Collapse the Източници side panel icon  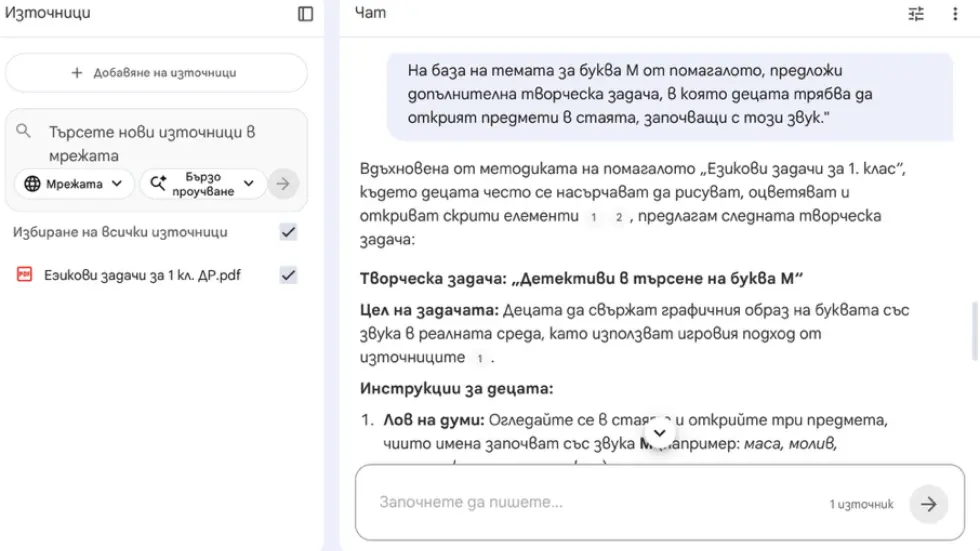pos(306,14)
